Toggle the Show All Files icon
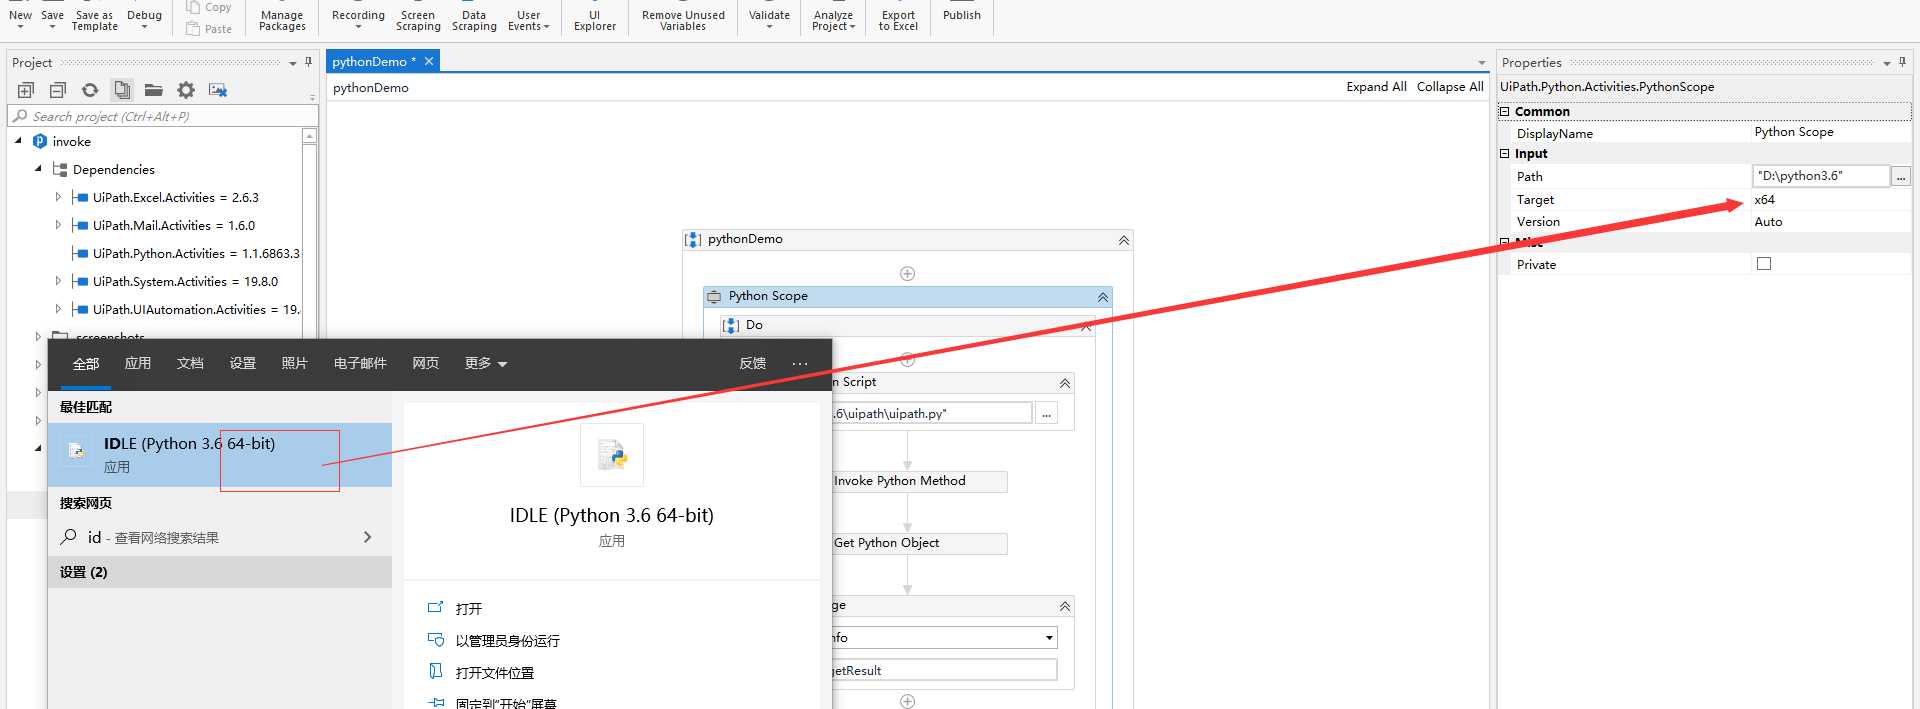1920x709 pixels. point(122,90)
